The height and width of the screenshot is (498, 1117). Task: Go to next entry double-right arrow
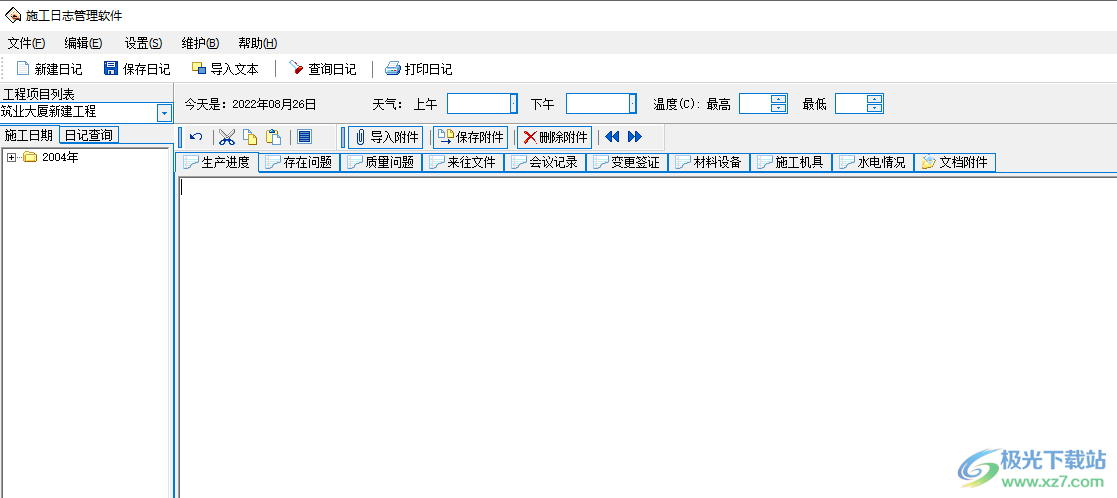coord(635,137)
